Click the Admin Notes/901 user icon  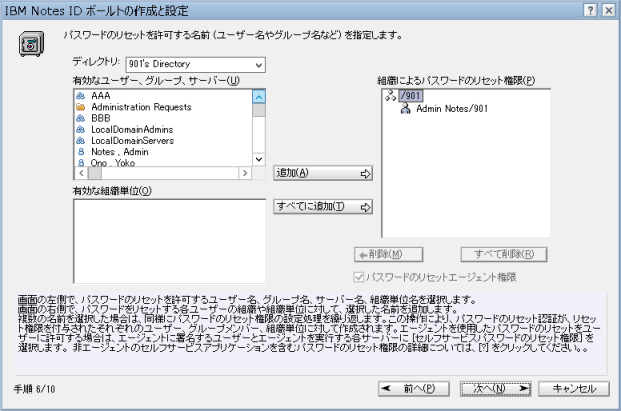405,108
